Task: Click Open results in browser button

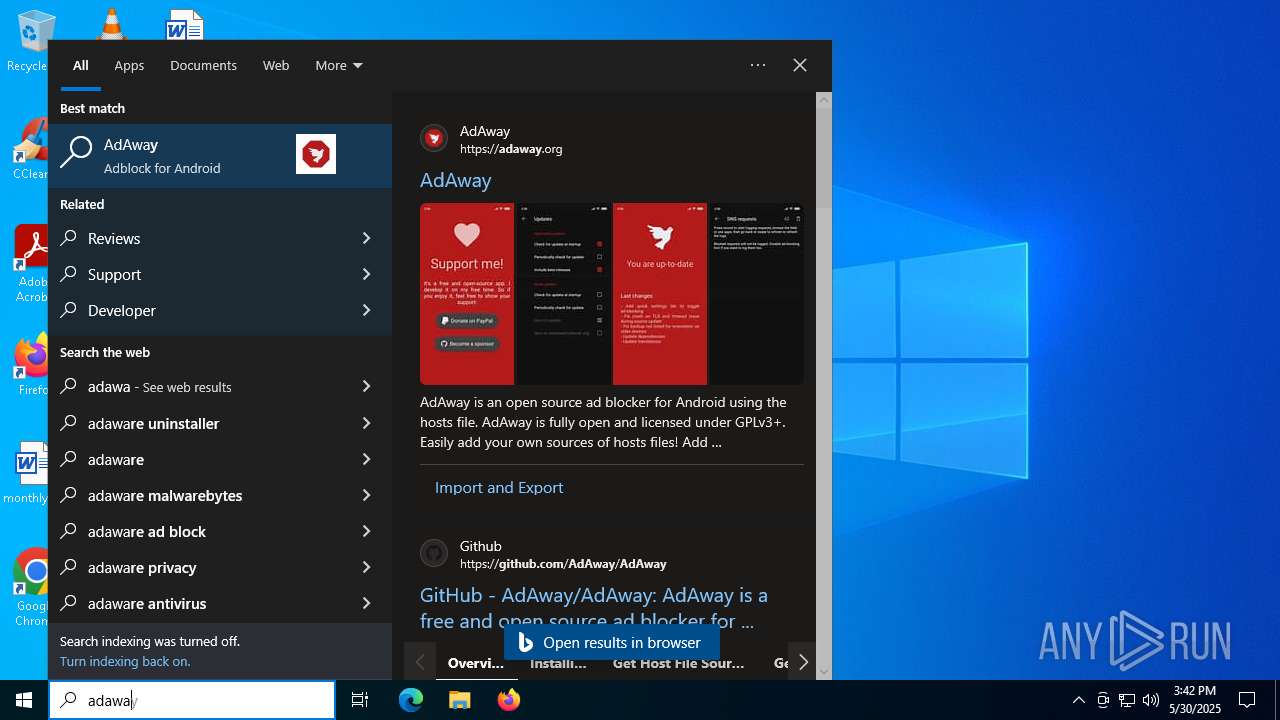Action: pyautogui.click(x=612, y=643)
